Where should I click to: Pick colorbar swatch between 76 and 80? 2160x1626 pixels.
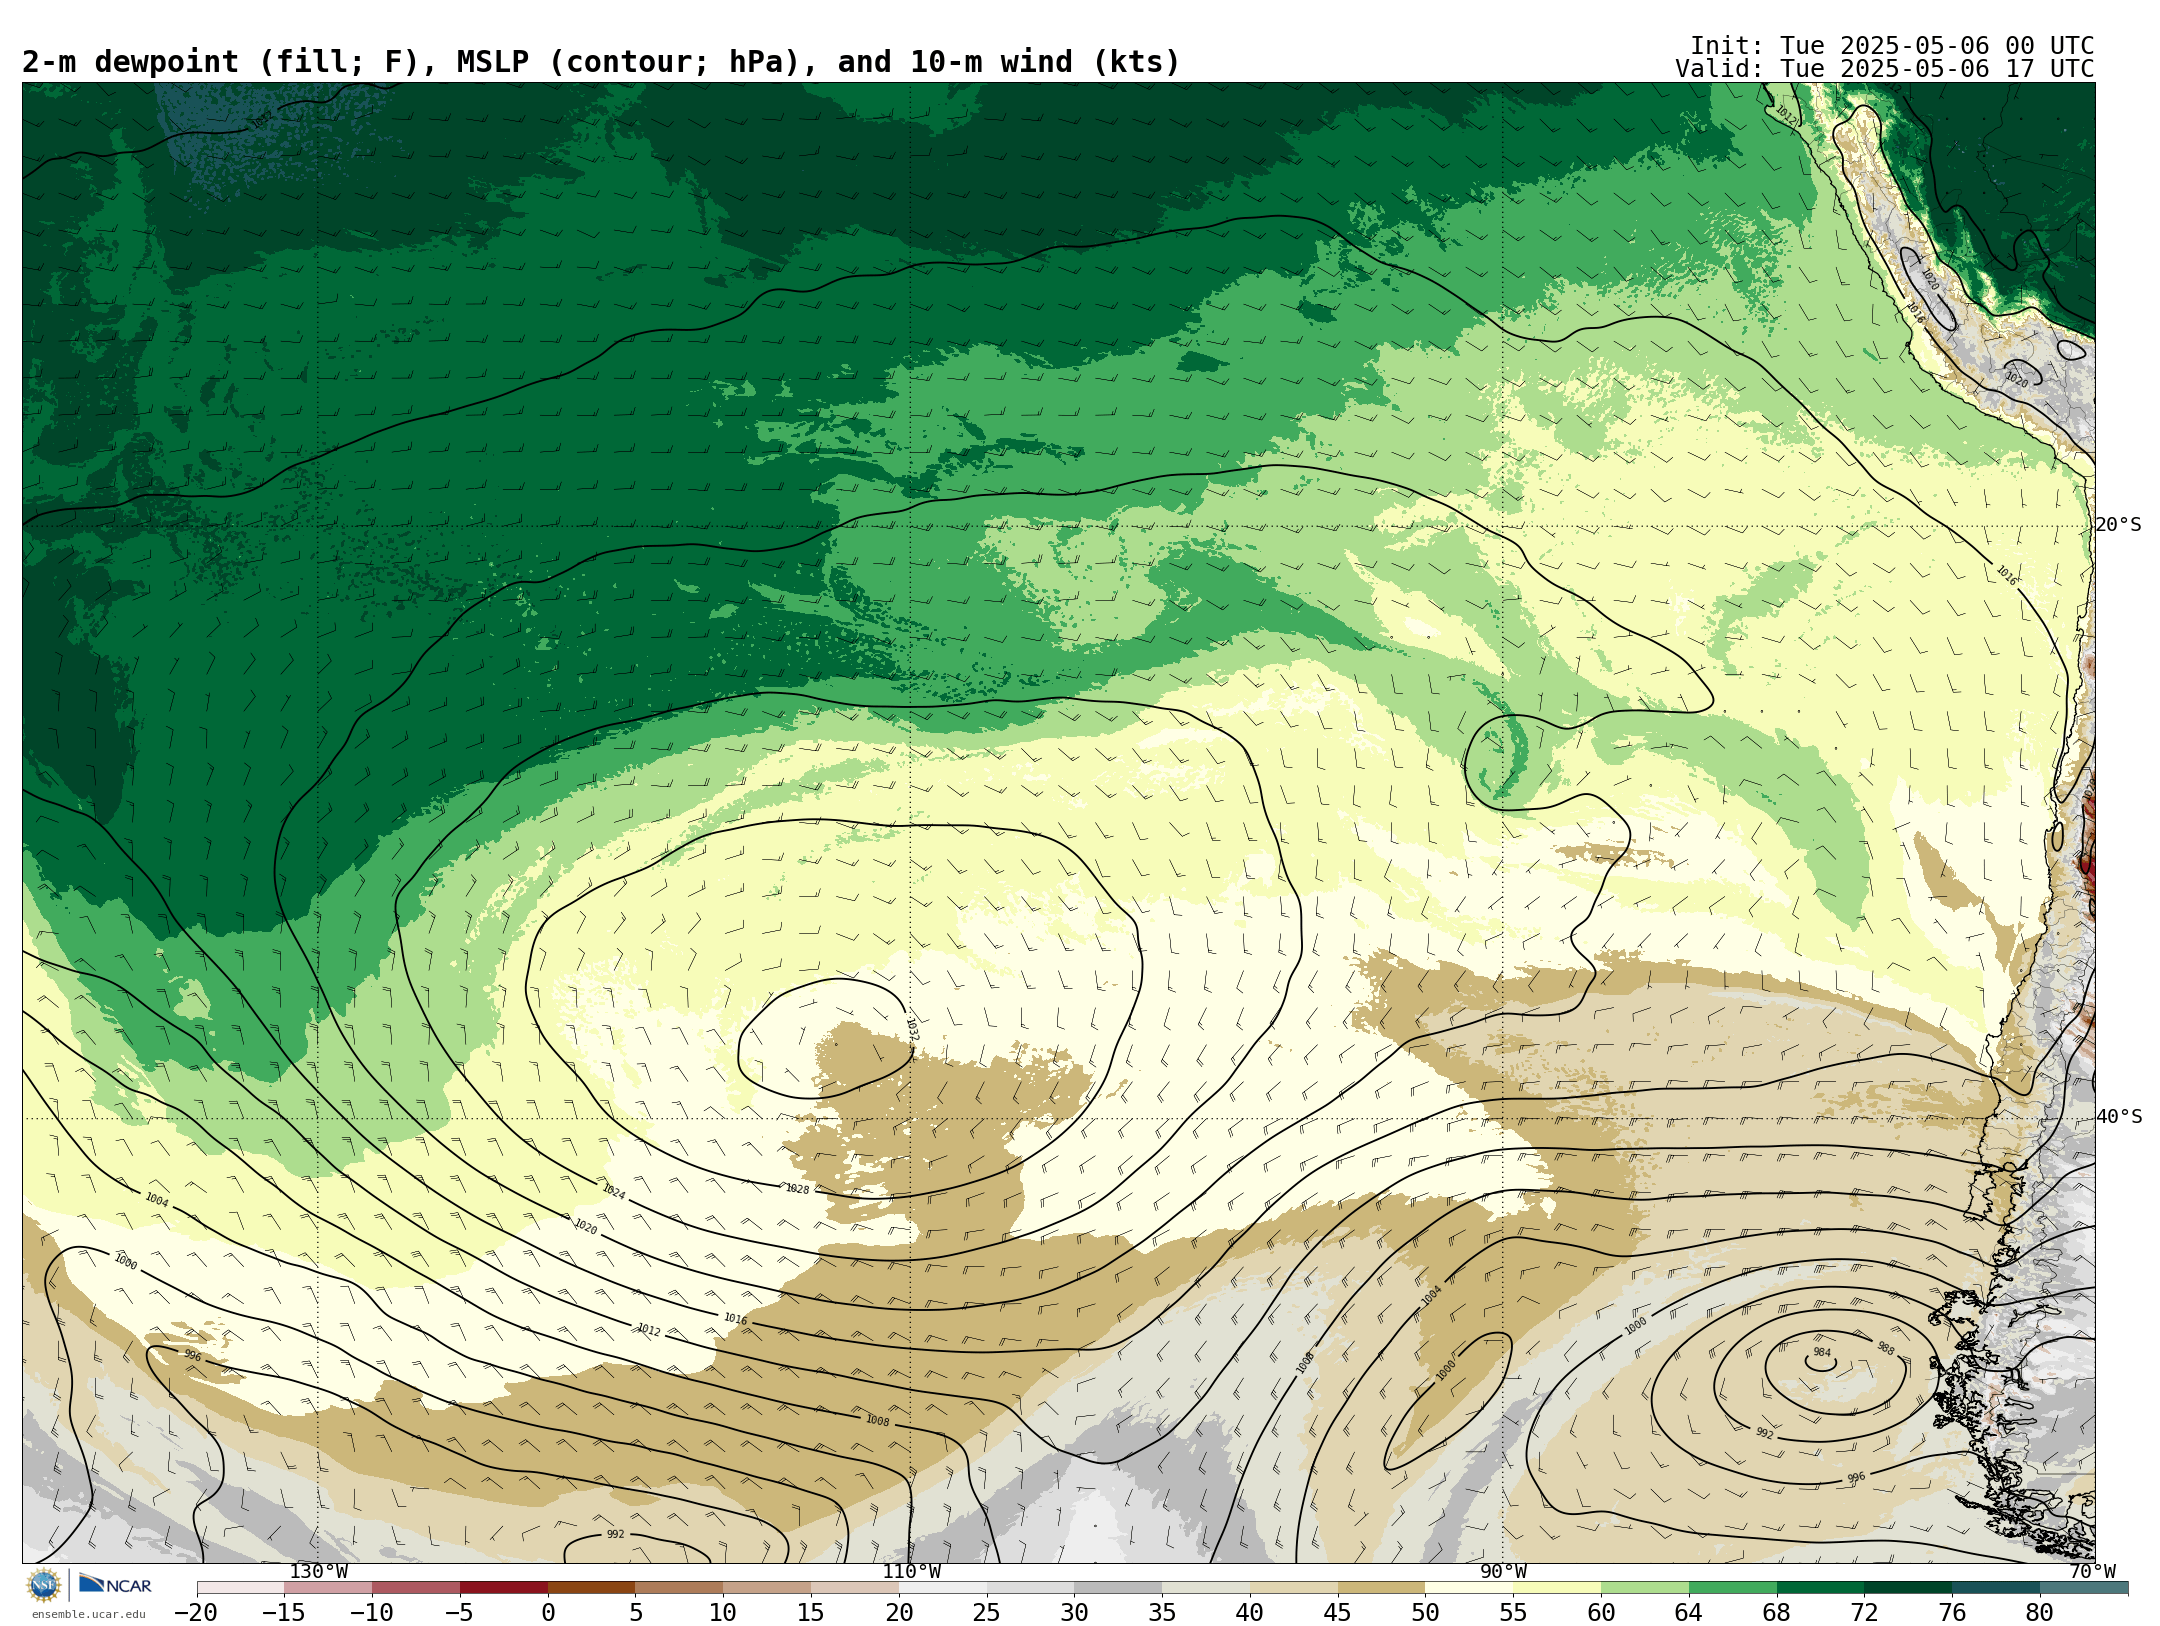tap(1996, 1588)
